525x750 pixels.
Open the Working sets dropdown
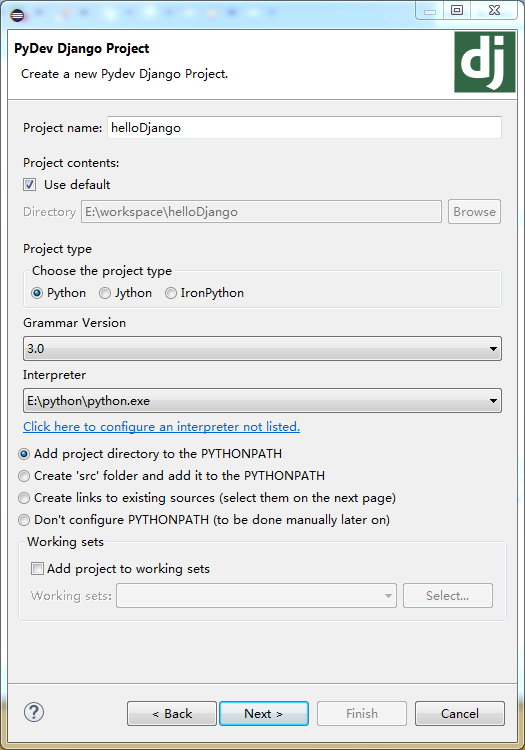(256, 596)
